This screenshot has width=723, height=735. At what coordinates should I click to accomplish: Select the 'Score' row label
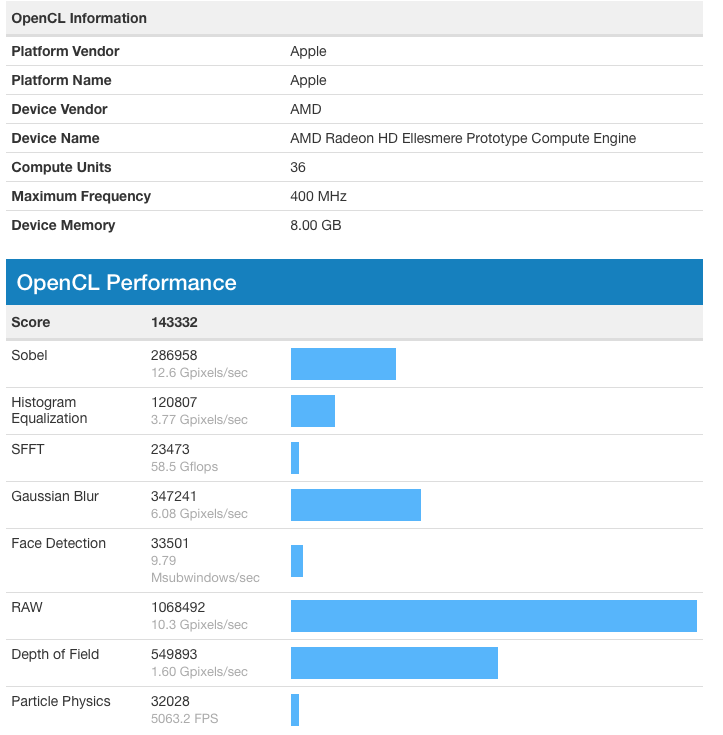30,322
